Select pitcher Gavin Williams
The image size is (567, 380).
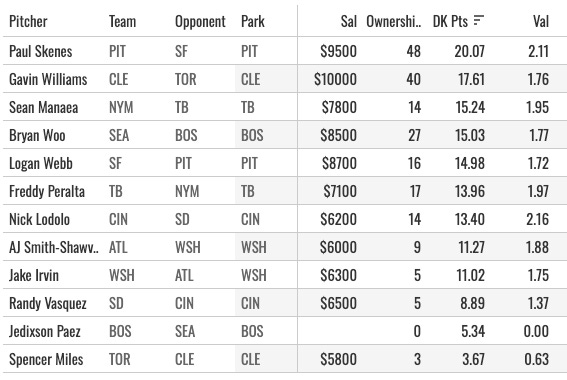(48, 79)
